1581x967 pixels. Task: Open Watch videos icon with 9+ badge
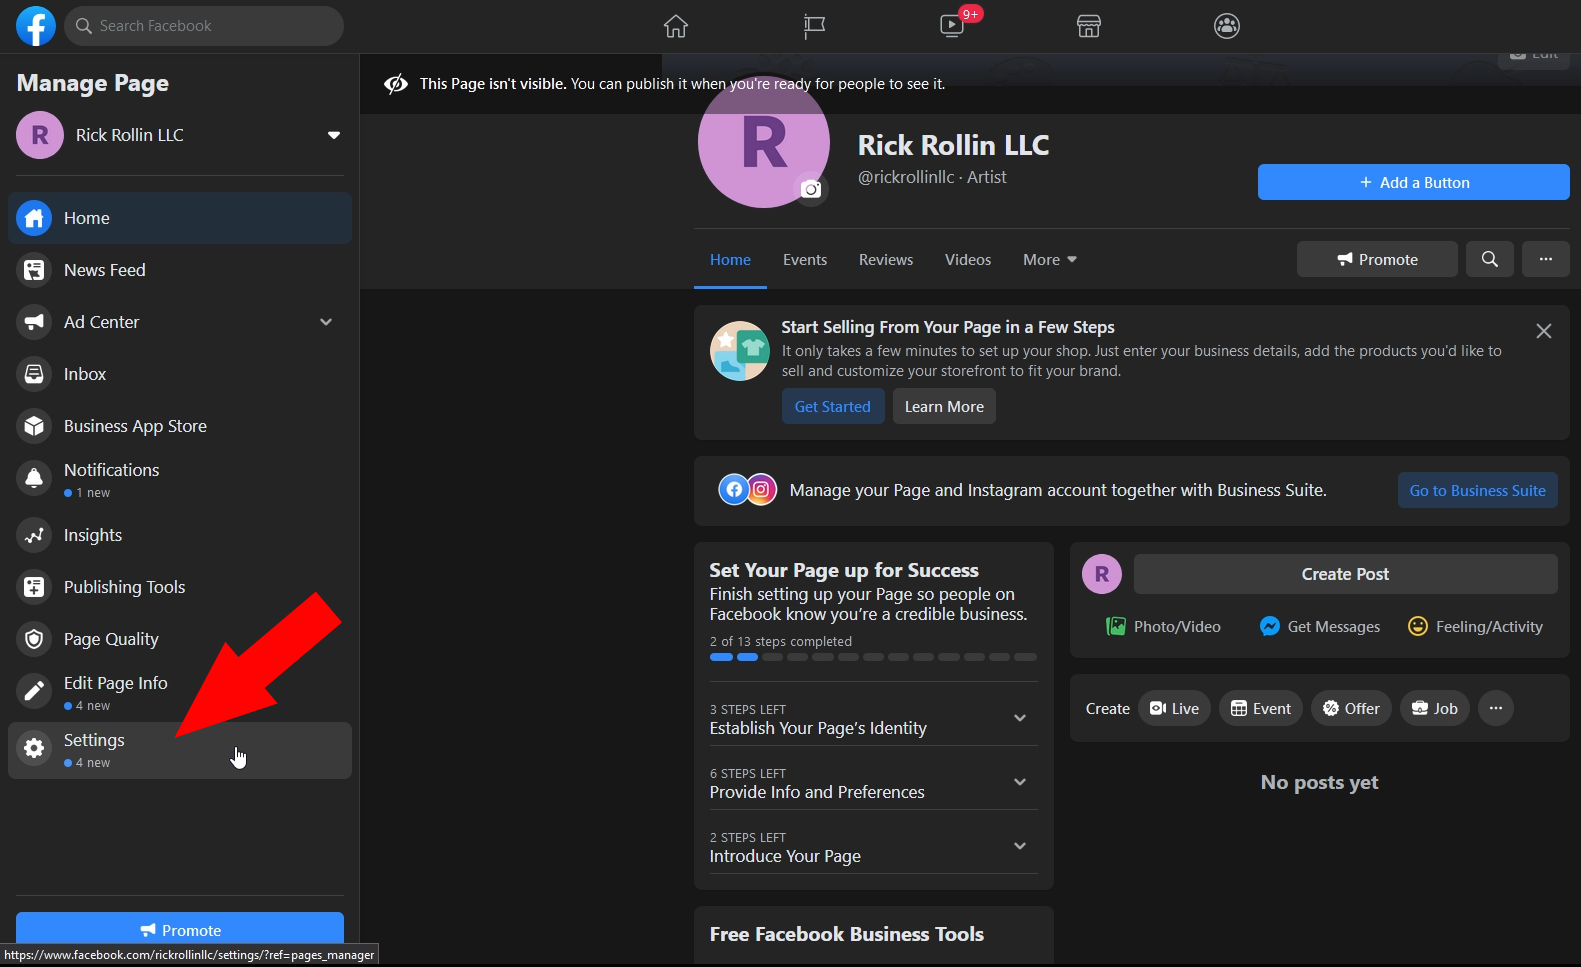[x=953, y=26]
